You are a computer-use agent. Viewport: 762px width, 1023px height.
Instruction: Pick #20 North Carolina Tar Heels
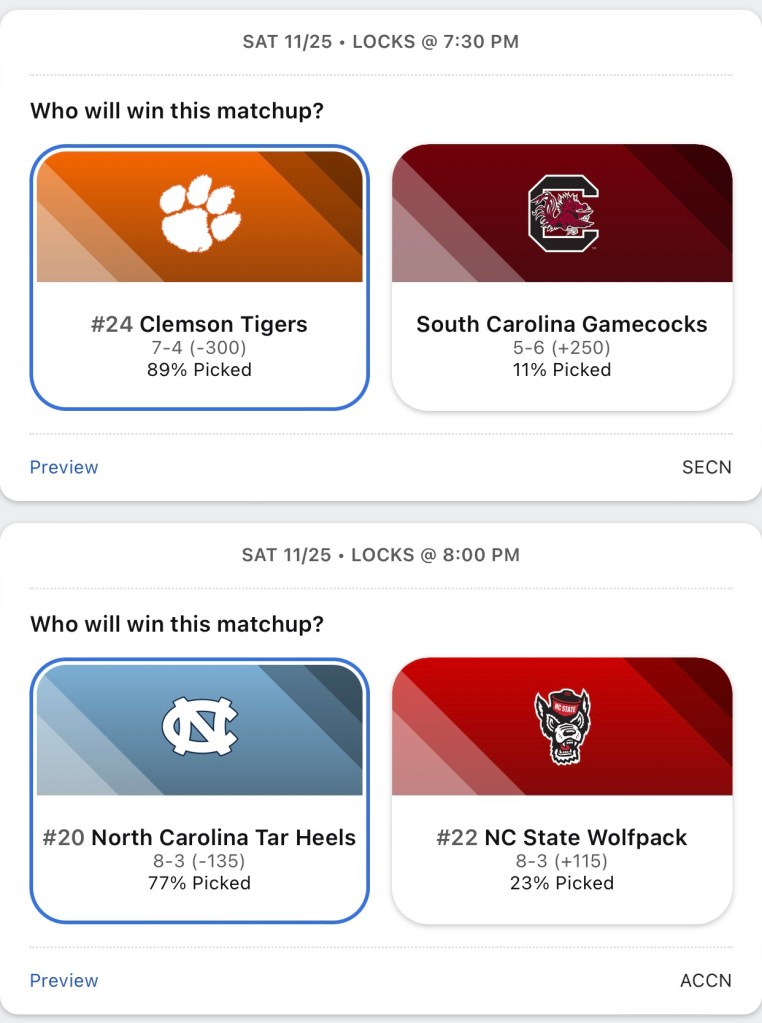200,838
